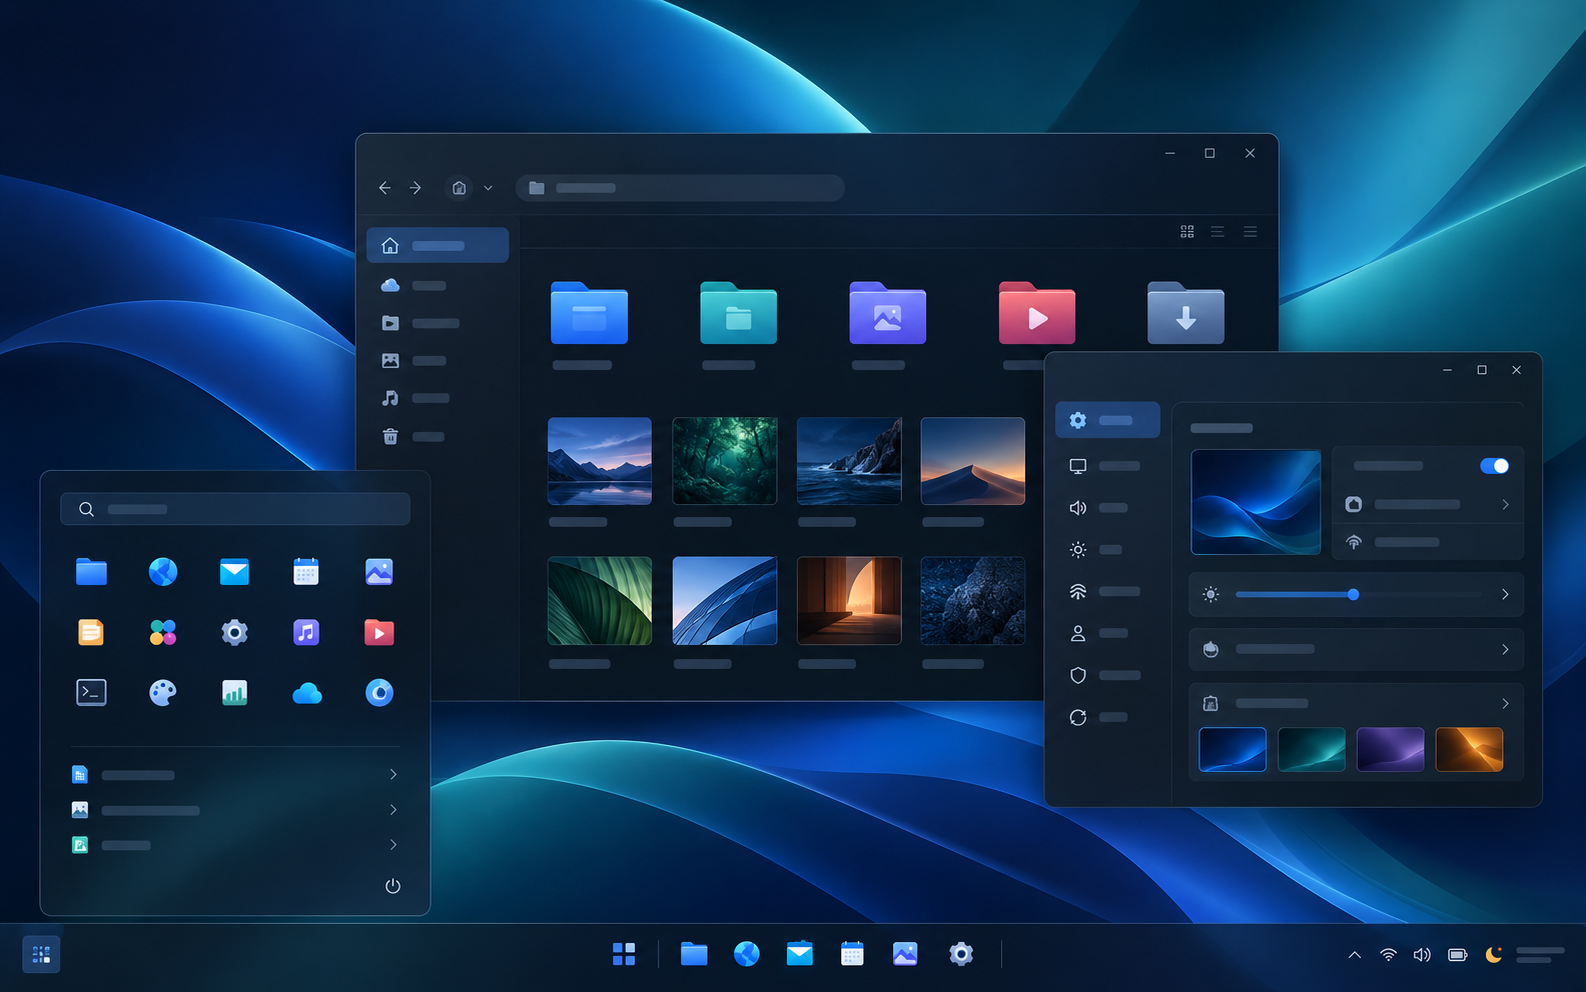This screenshot has width=1586, height=992.
Task: Select the warm lit doorway thumbnail
Action: 849,601
